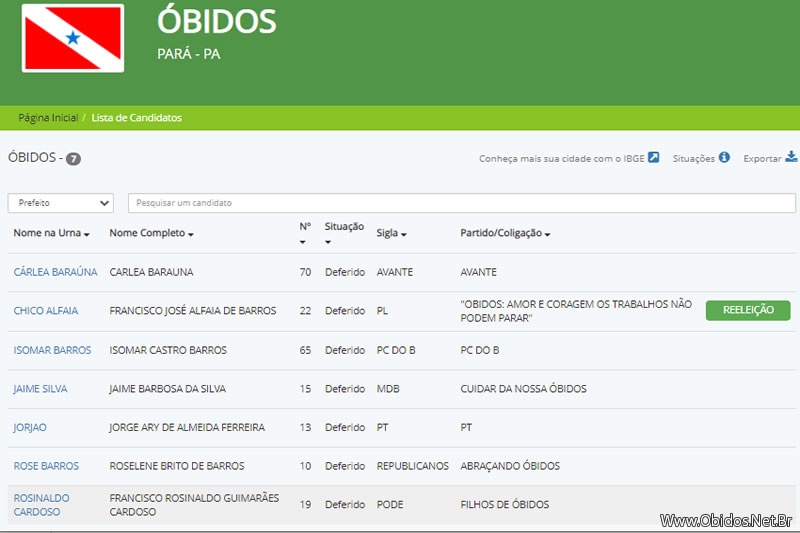The width and height of the screenshot is (800, 533).
Task: Sort by Partido/Coligação column
Action: click(x=505, y=233)
